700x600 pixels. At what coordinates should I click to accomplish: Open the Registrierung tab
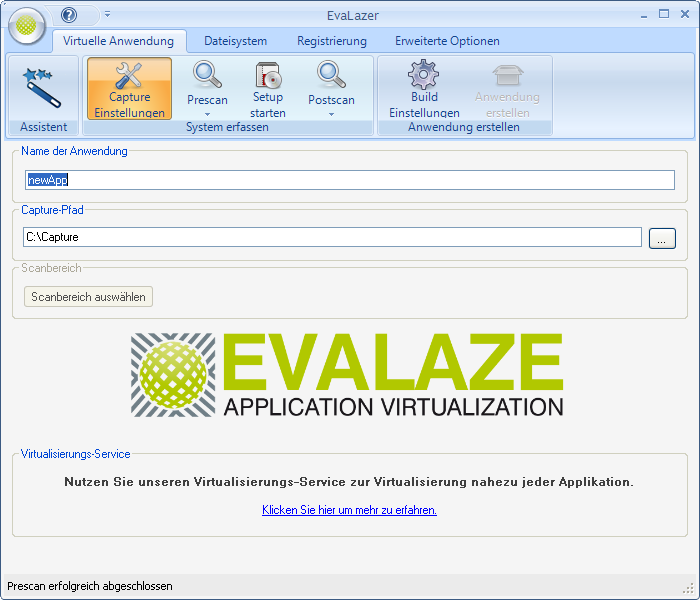(332, 41)
